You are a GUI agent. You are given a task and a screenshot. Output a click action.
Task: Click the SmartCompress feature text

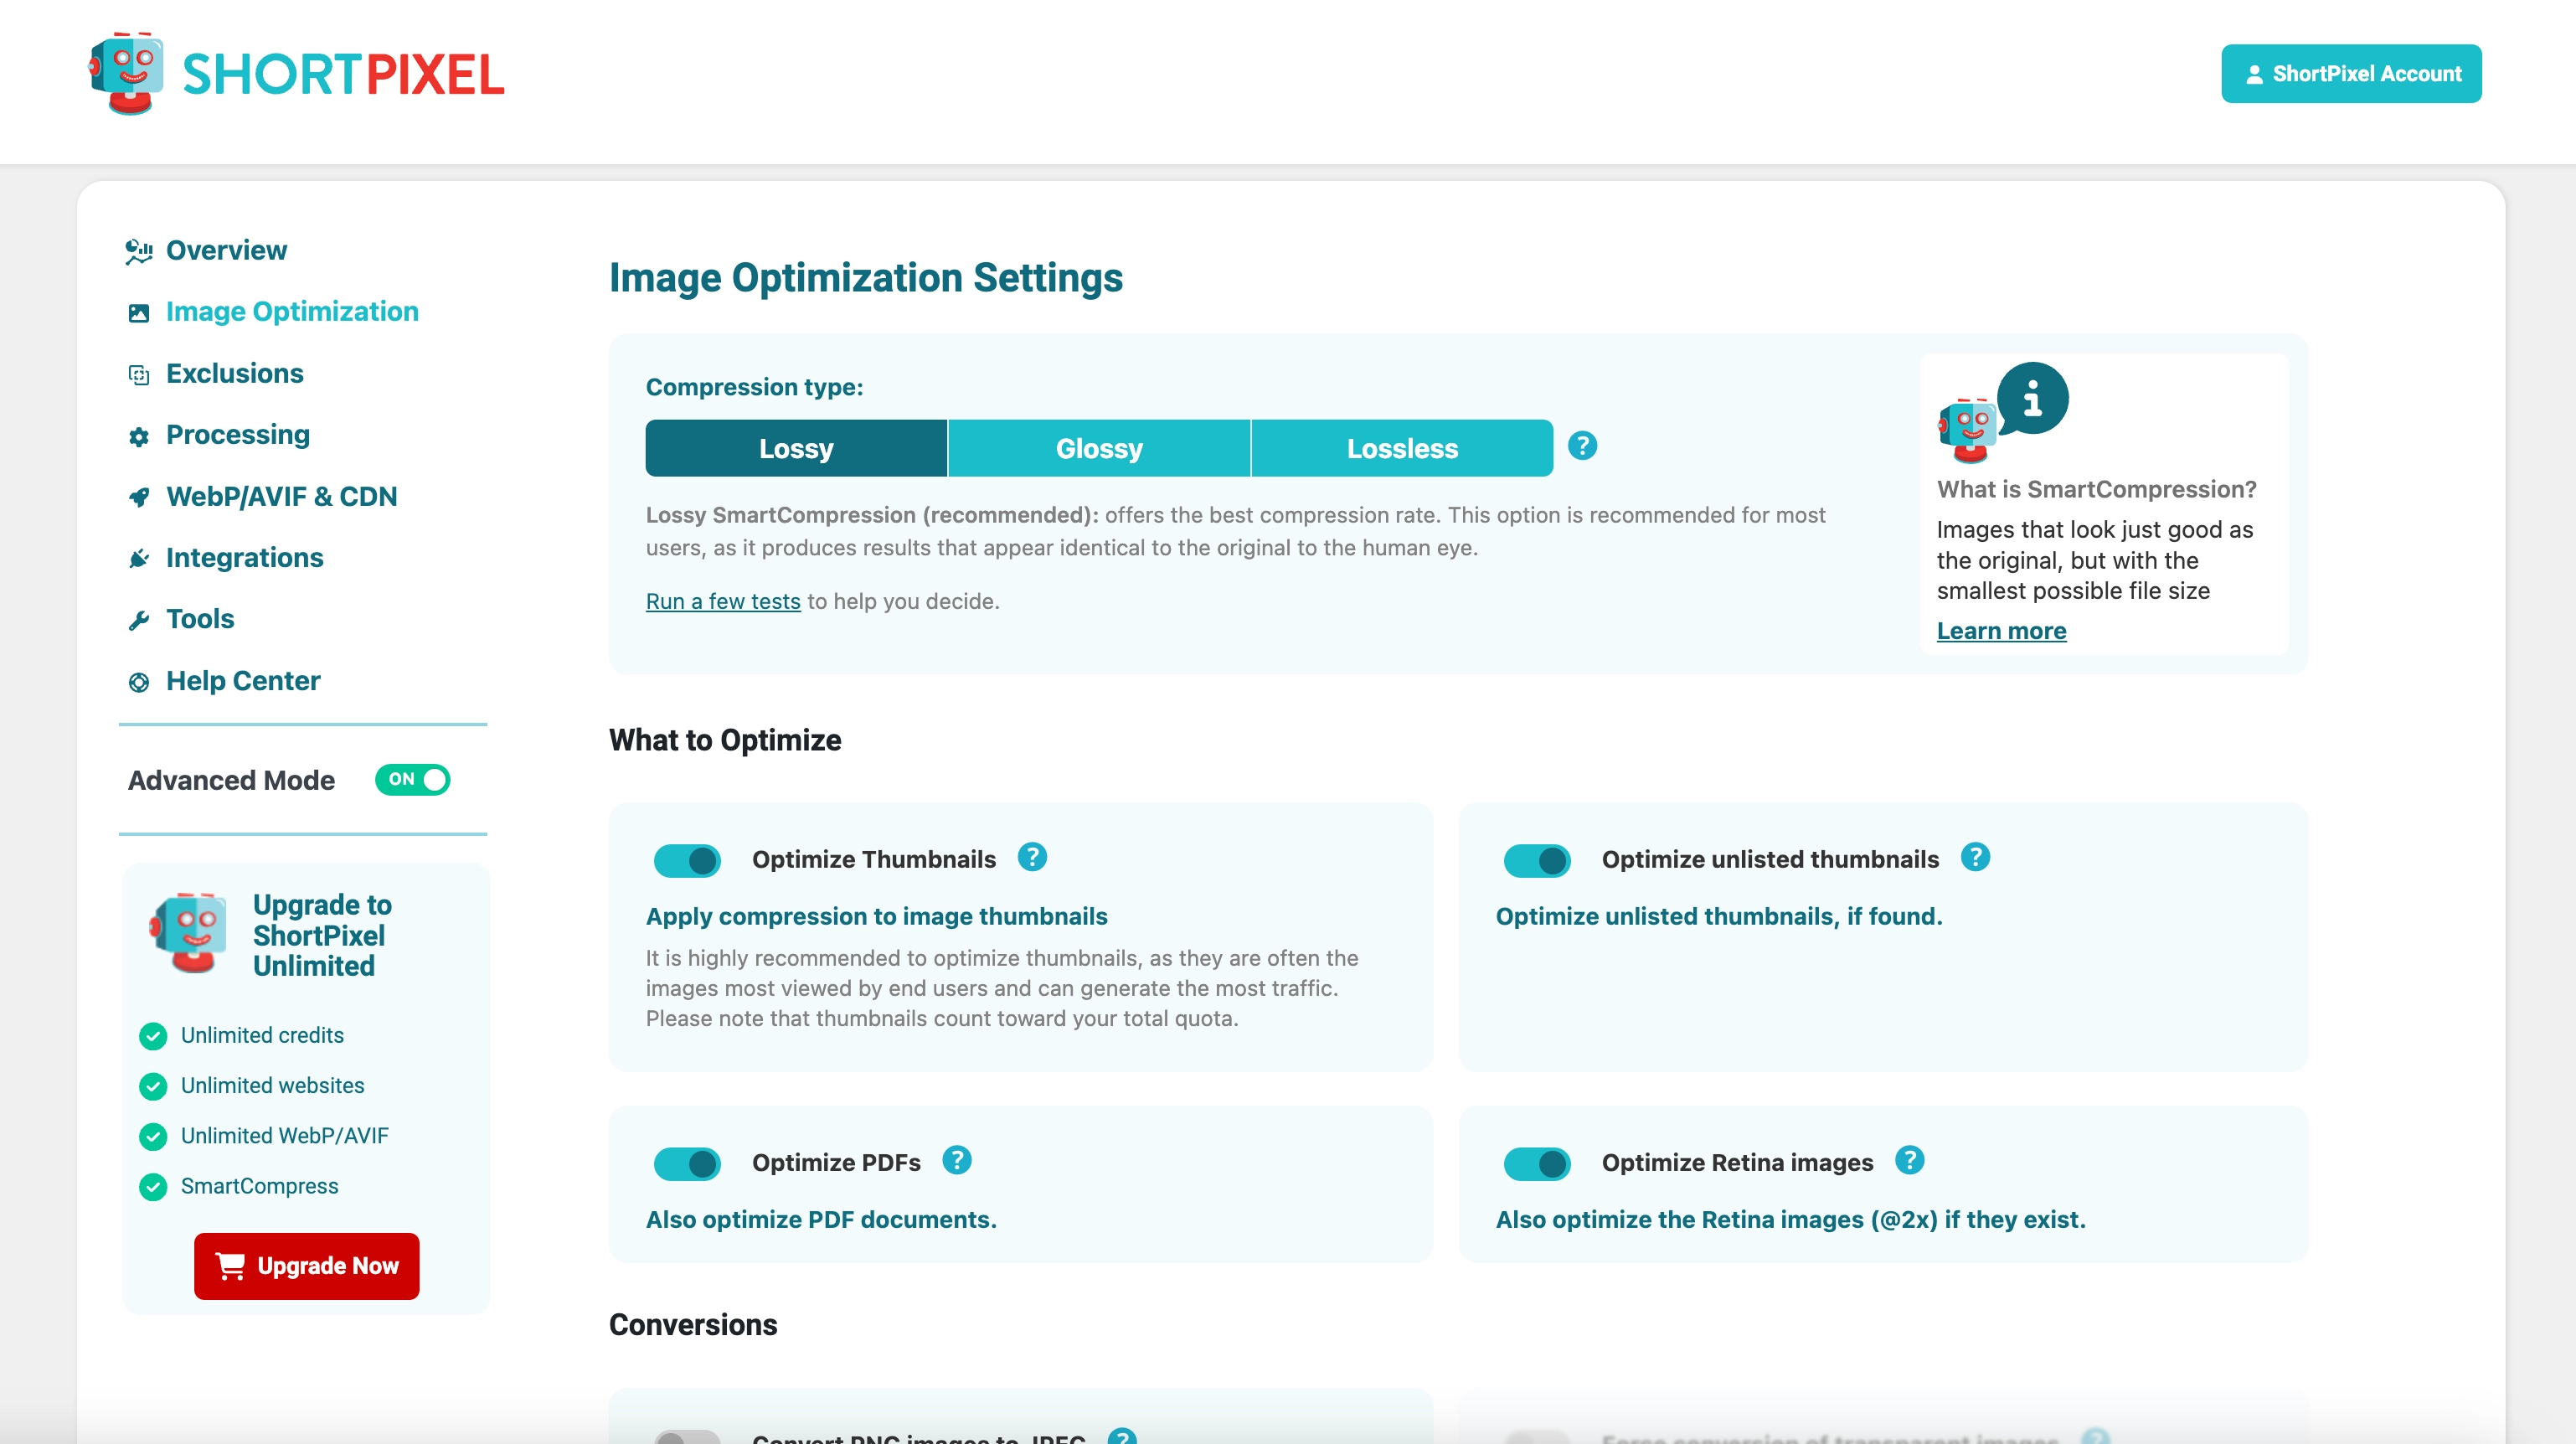pos(259,1186)
